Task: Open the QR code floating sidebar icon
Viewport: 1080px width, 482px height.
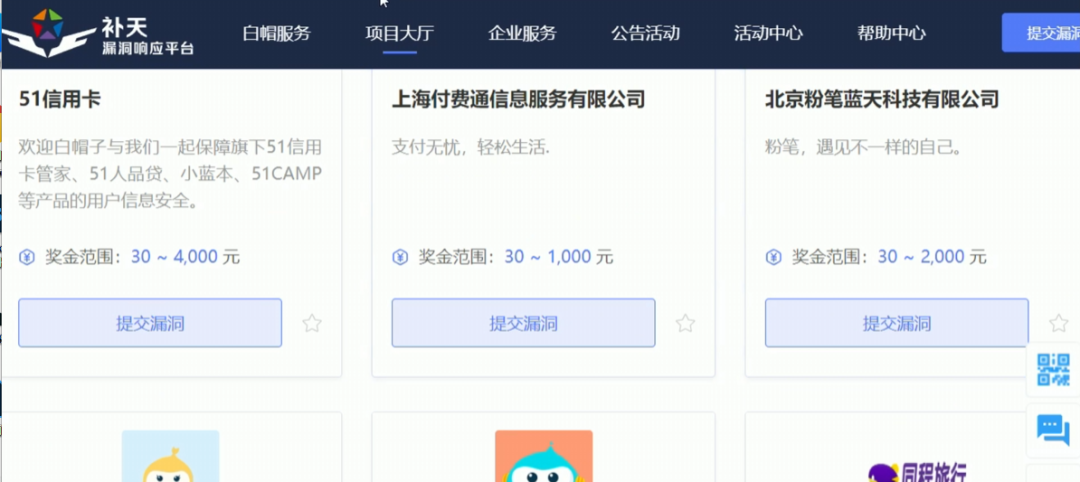Action: click(x=1054, y=370)
